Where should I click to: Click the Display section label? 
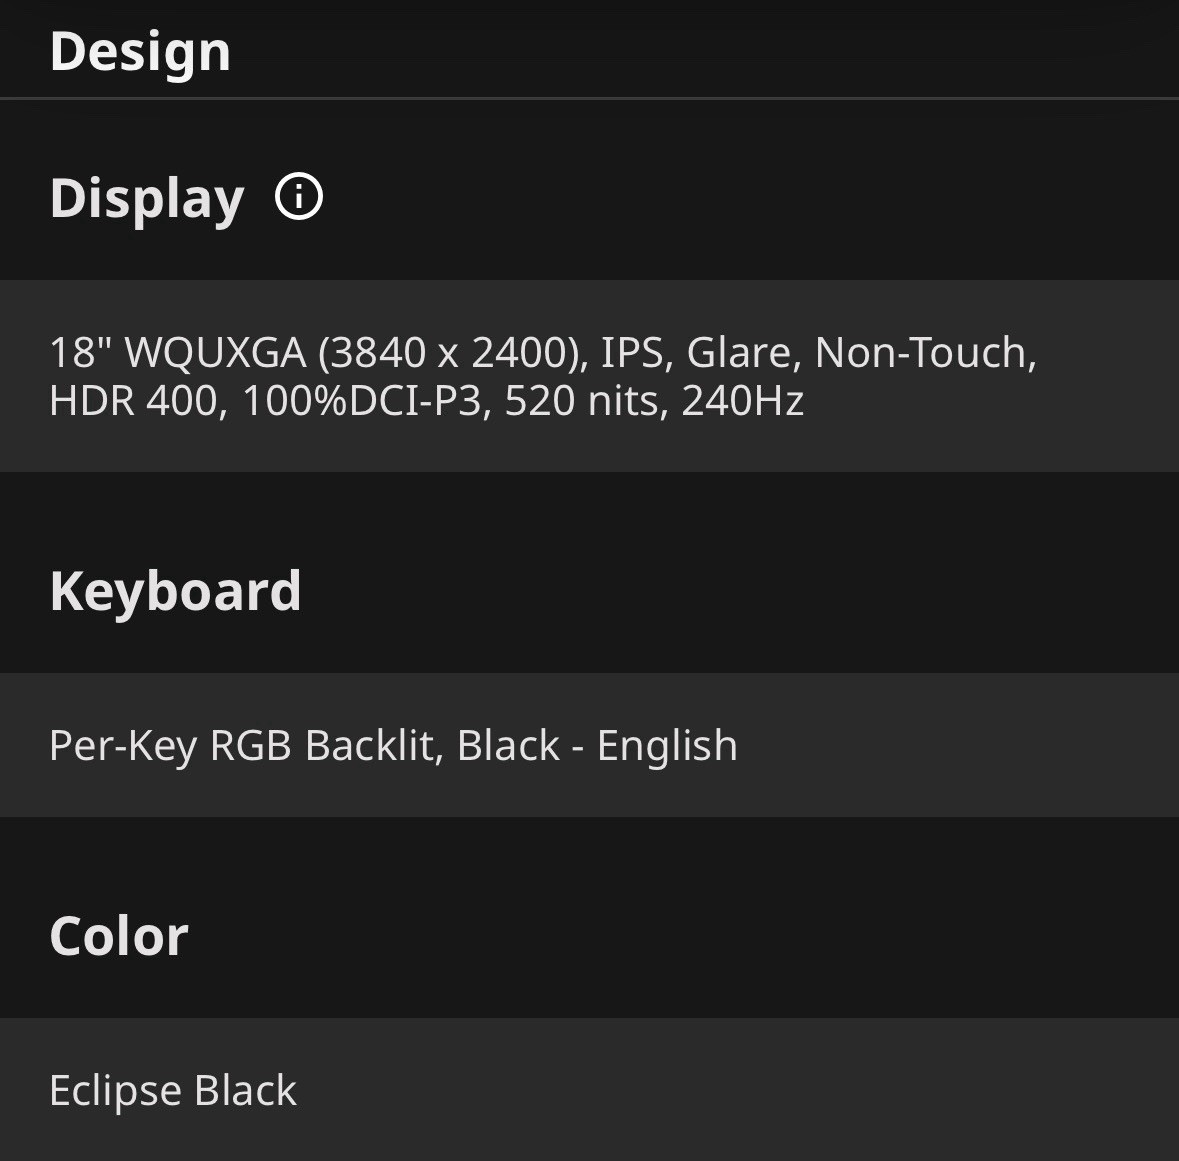(147, 200)
